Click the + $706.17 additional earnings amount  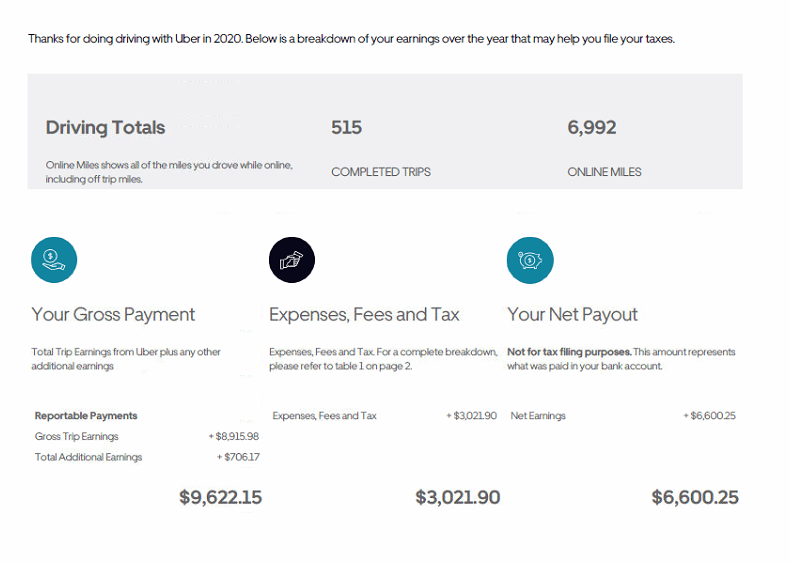click(x=238, y=457)
